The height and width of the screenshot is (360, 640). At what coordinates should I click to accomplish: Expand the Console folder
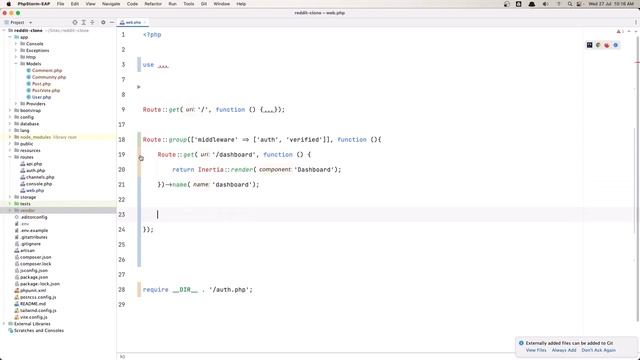tap(16, 44)
